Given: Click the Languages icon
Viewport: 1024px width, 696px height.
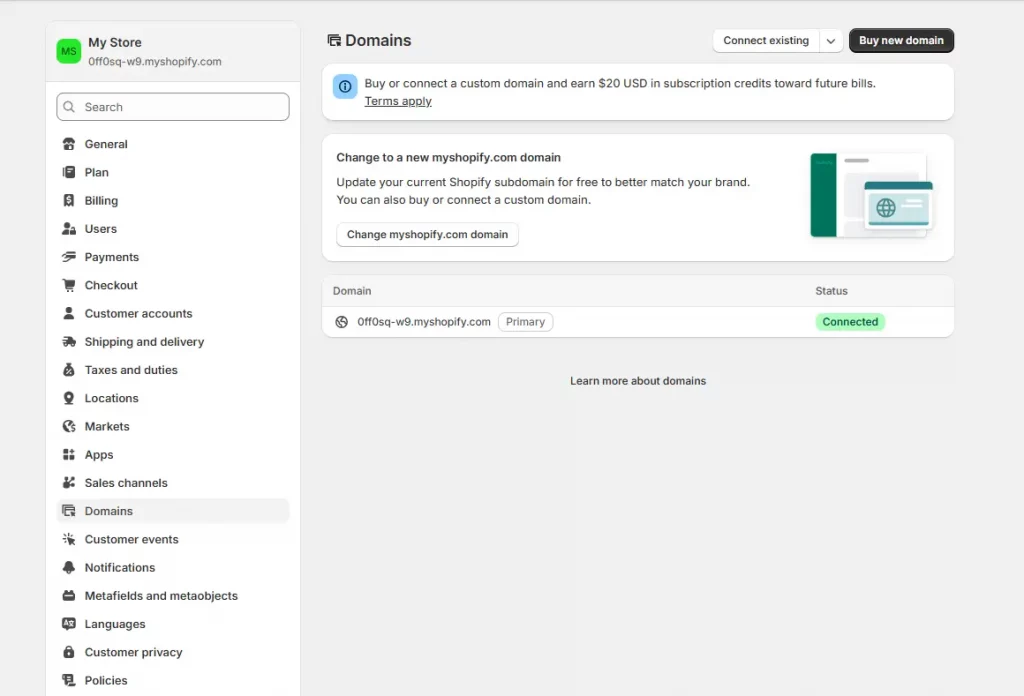Looking at the screenshot, I should click(x=69, y=624).
